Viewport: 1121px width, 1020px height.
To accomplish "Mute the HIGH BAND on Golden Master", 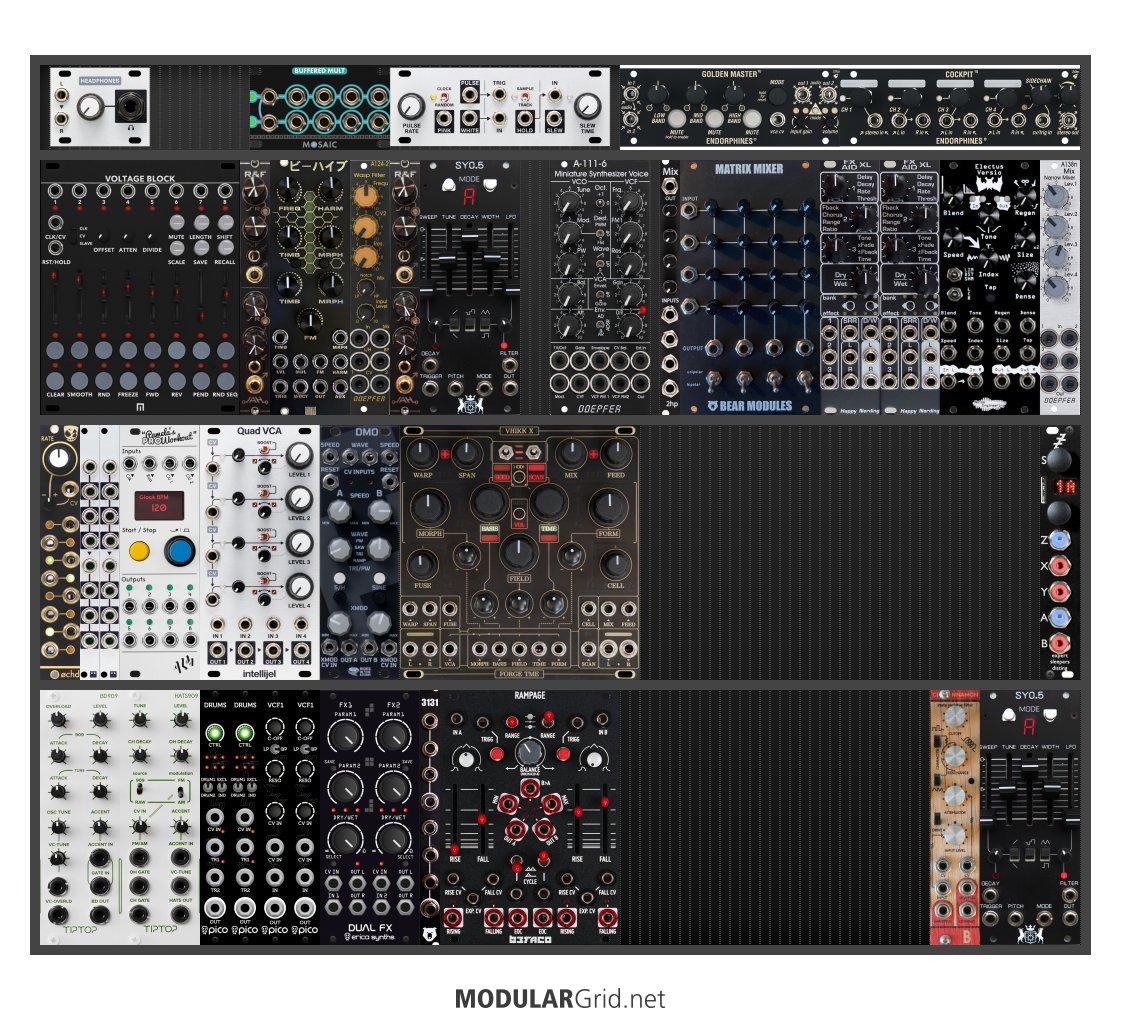I will 752,118.
